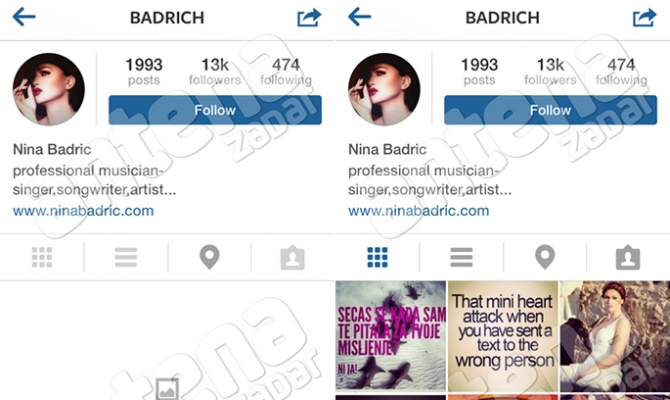Open www.ninabadric.com link on left profile

[x=83, y=211]
